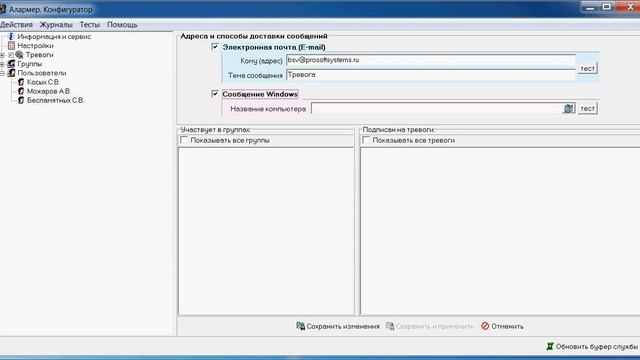The height and width of the screenshot is (360, 640).
Task: Click the user icon next to Беспамятных С.В.
Action: 21,100
